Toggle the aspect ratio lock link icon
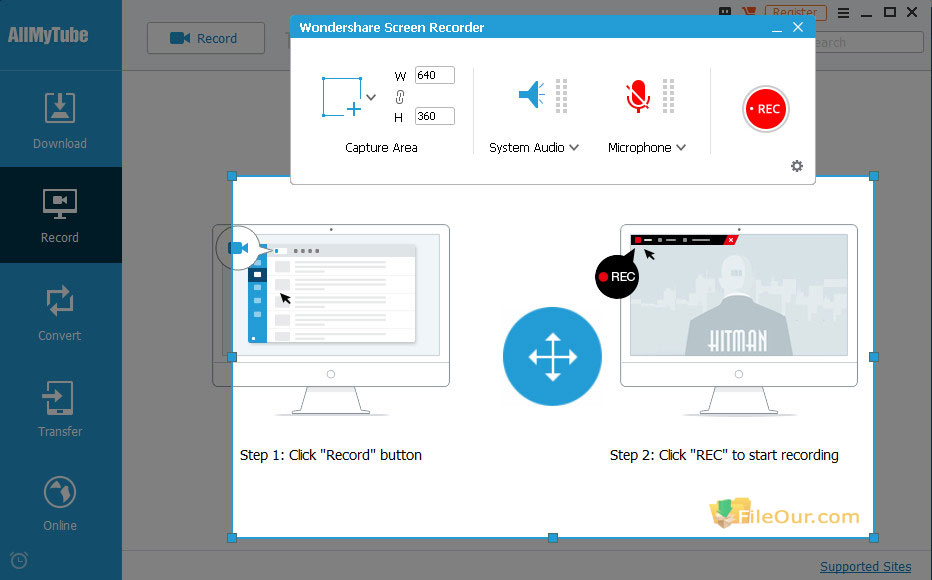This screenshot has width=932, height=580. 400,96
